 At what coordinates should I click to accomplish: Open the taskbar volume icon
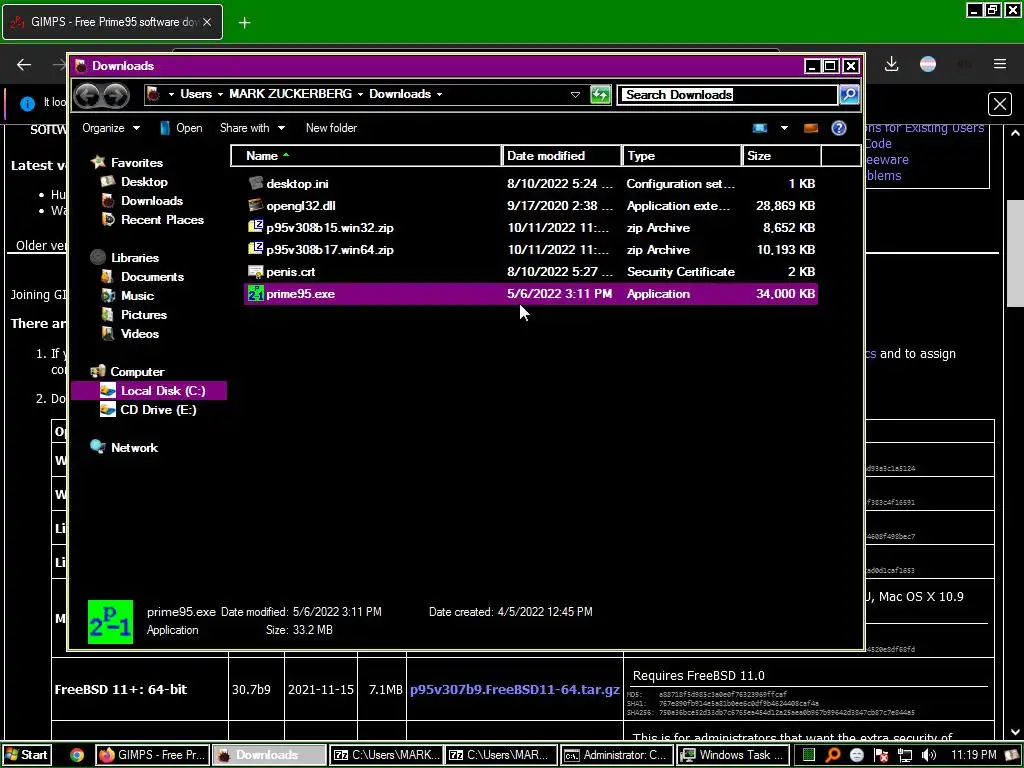click(x=928, y=755)
